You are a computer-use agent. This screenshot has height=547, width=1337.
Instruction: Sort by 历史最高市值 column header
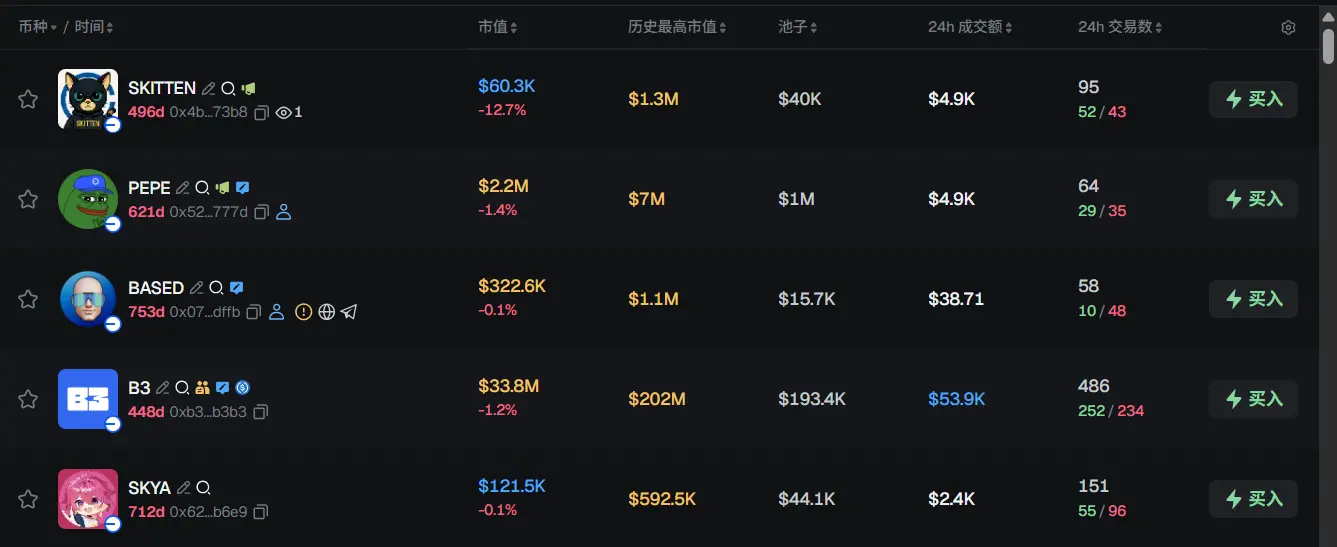[676, 27]
